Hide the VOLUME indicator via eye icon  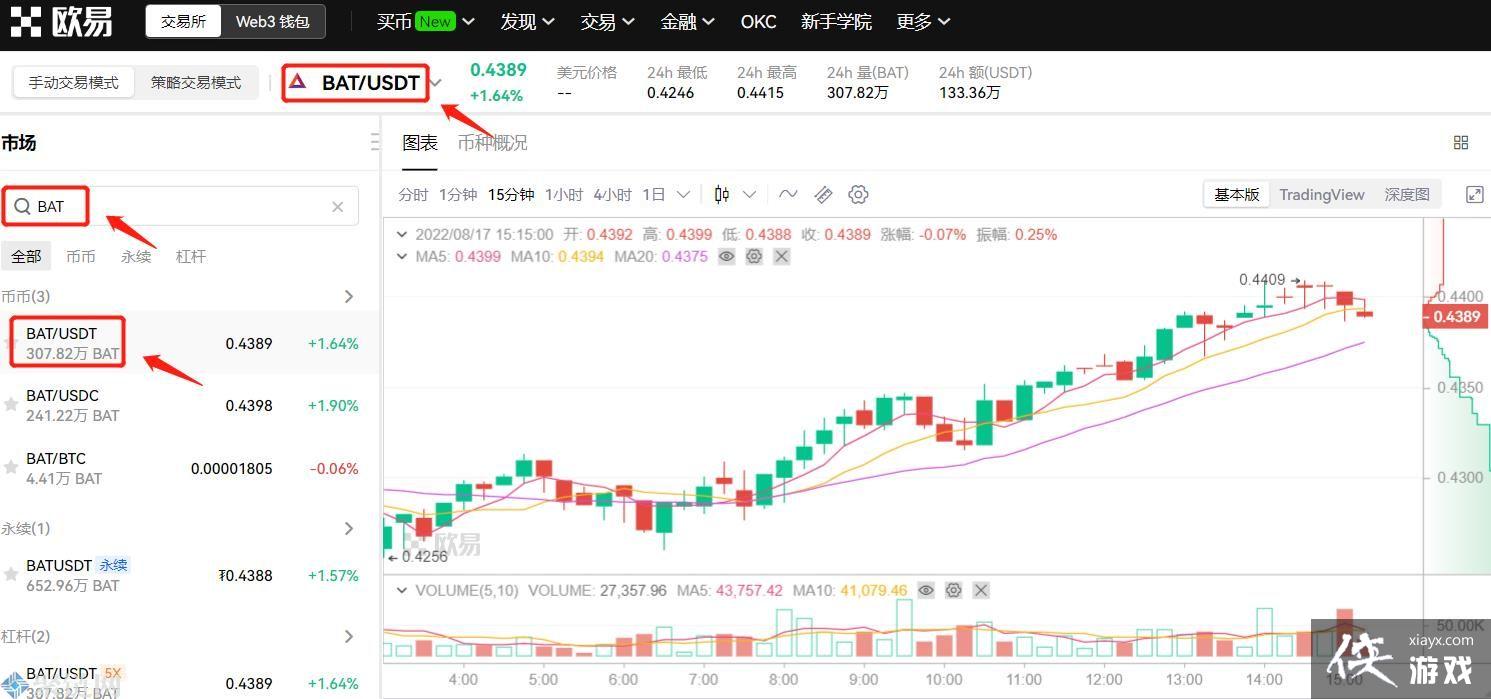[926, 591]
